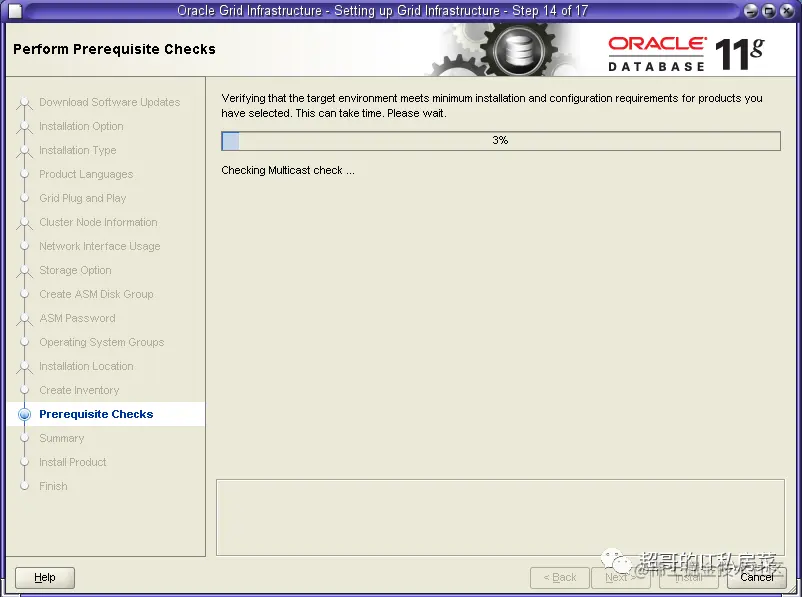Click the Perform Prerequisite Checks heading
The width and height of the screenshot is (802, 597).
click(x=114, y=49)
